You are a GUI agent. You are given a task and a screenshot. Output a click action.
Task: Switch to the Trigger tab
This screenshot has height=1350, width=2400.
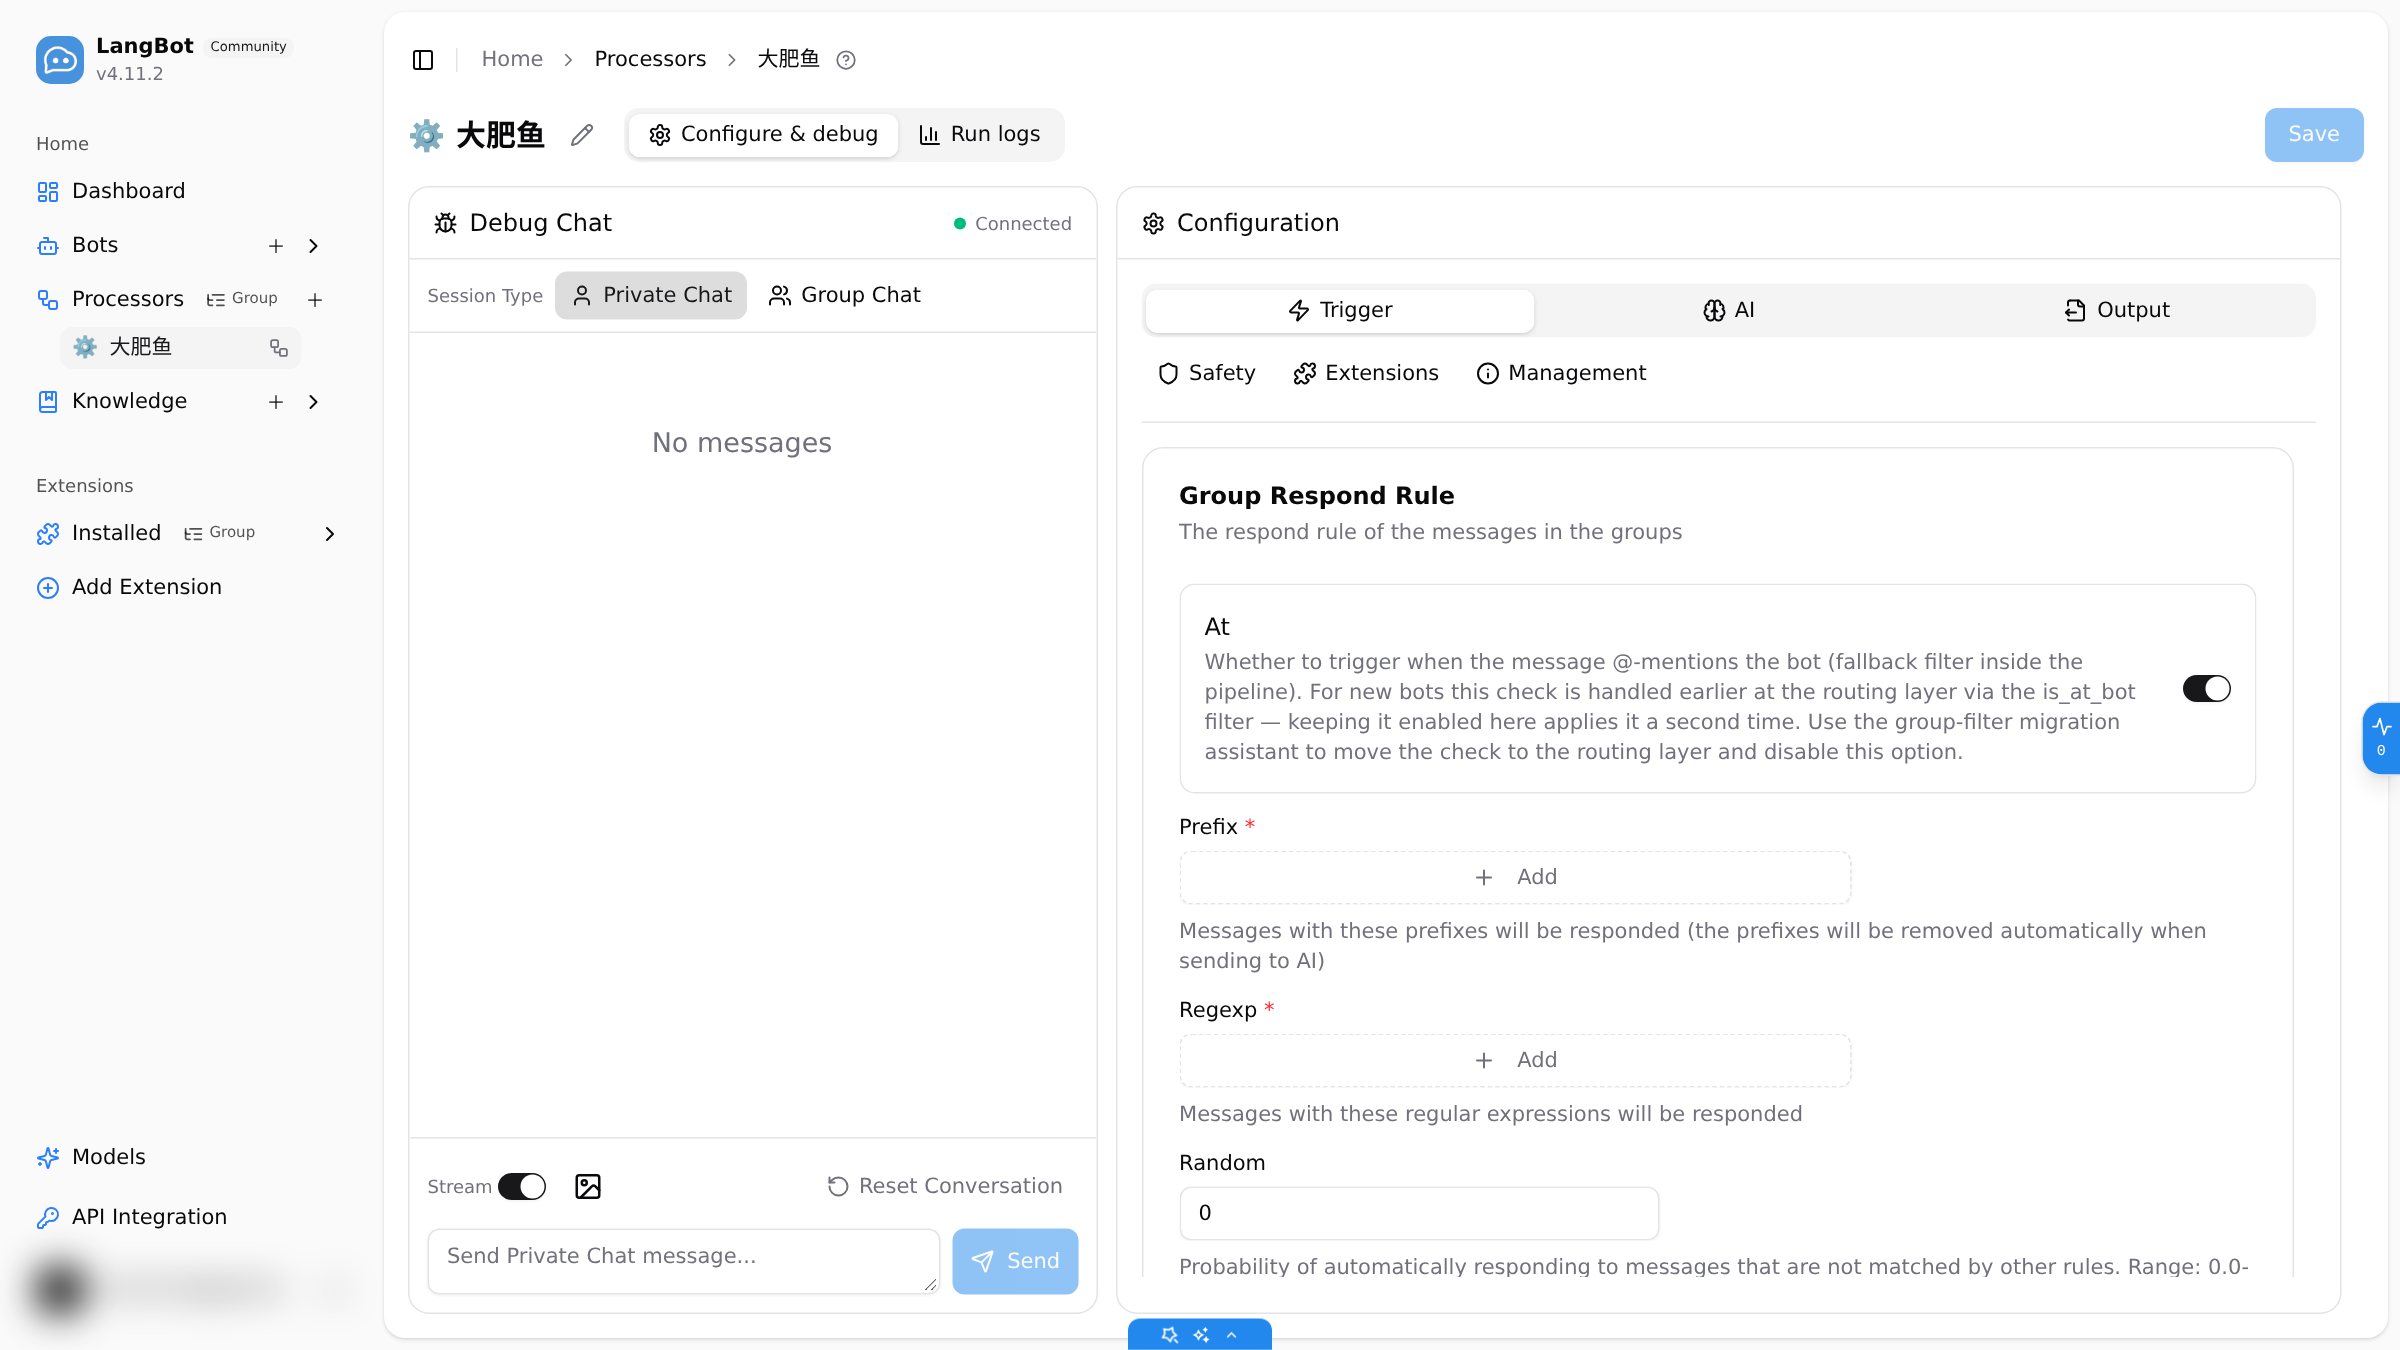pyautogui.click(x=1340, y=311)
